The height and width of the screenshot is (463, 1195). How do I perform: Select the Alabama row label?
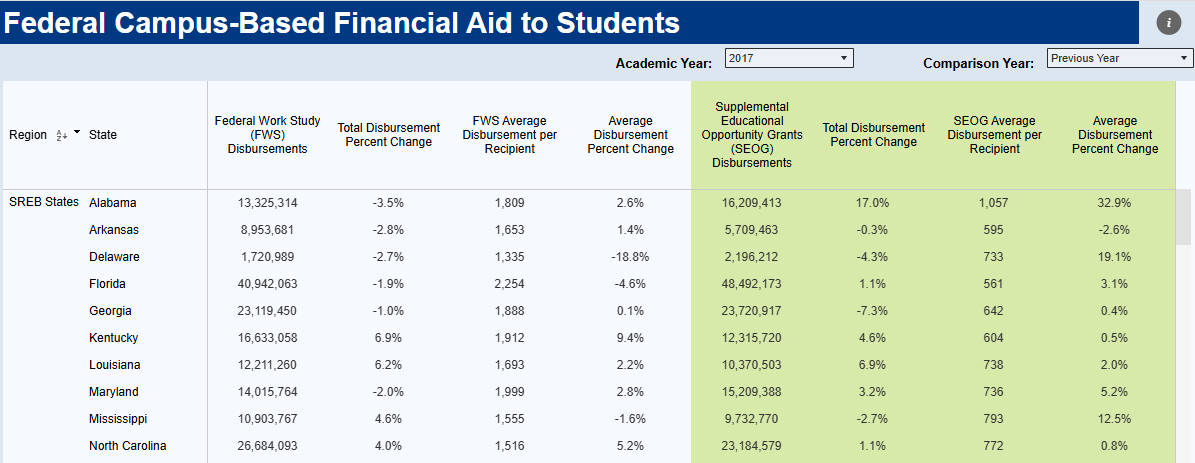(x=113, y=203)
